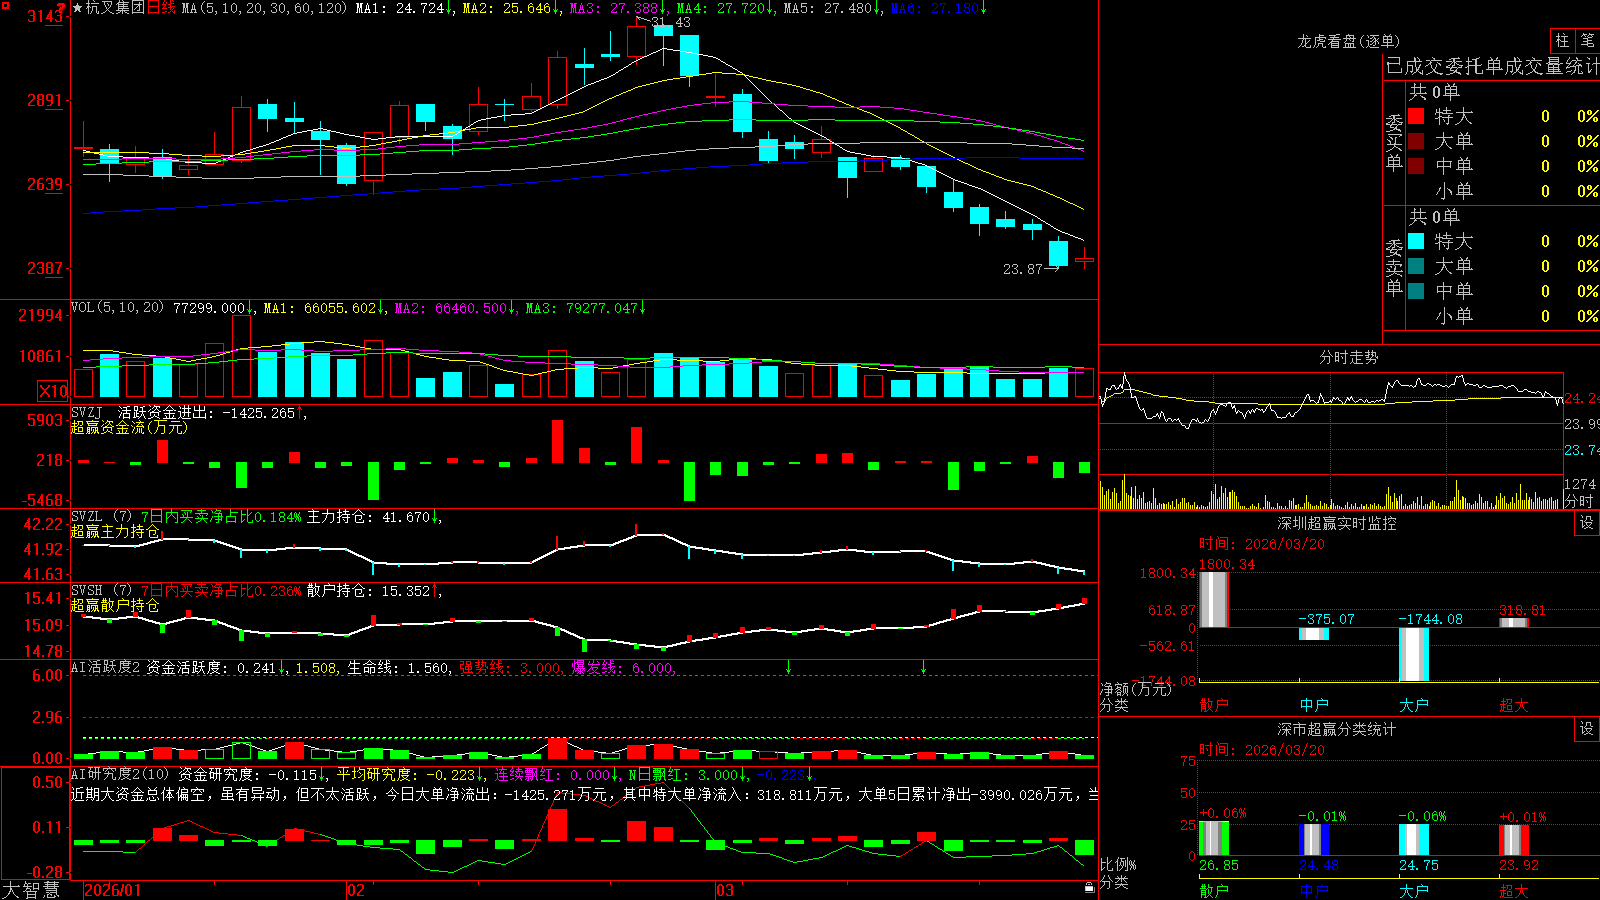Jump to the 02 month marker
The height and width of the screenshot is (900, 1600).
[355, 890]
